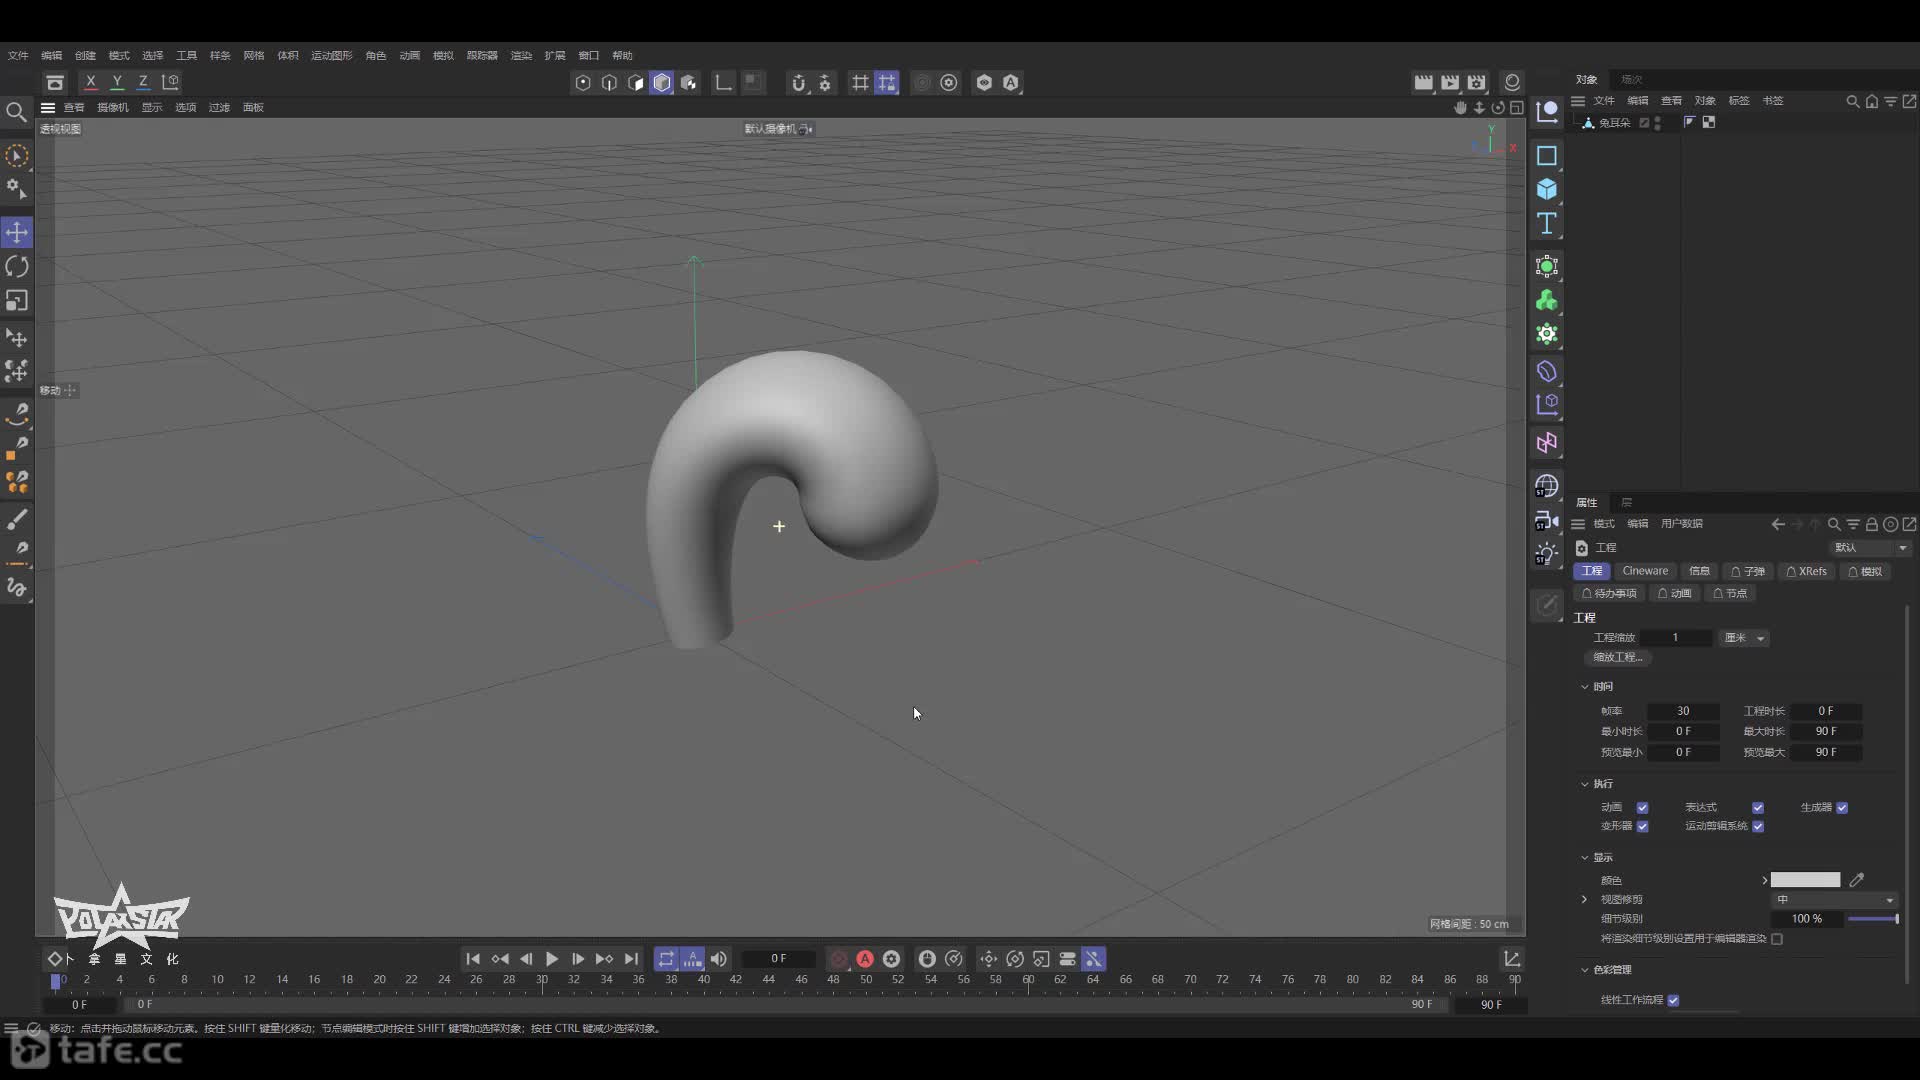Click the current frame 0 F field
The height and width of the screenshot is (1080, 1920).
pyautogui.click(x=778, y=959)
